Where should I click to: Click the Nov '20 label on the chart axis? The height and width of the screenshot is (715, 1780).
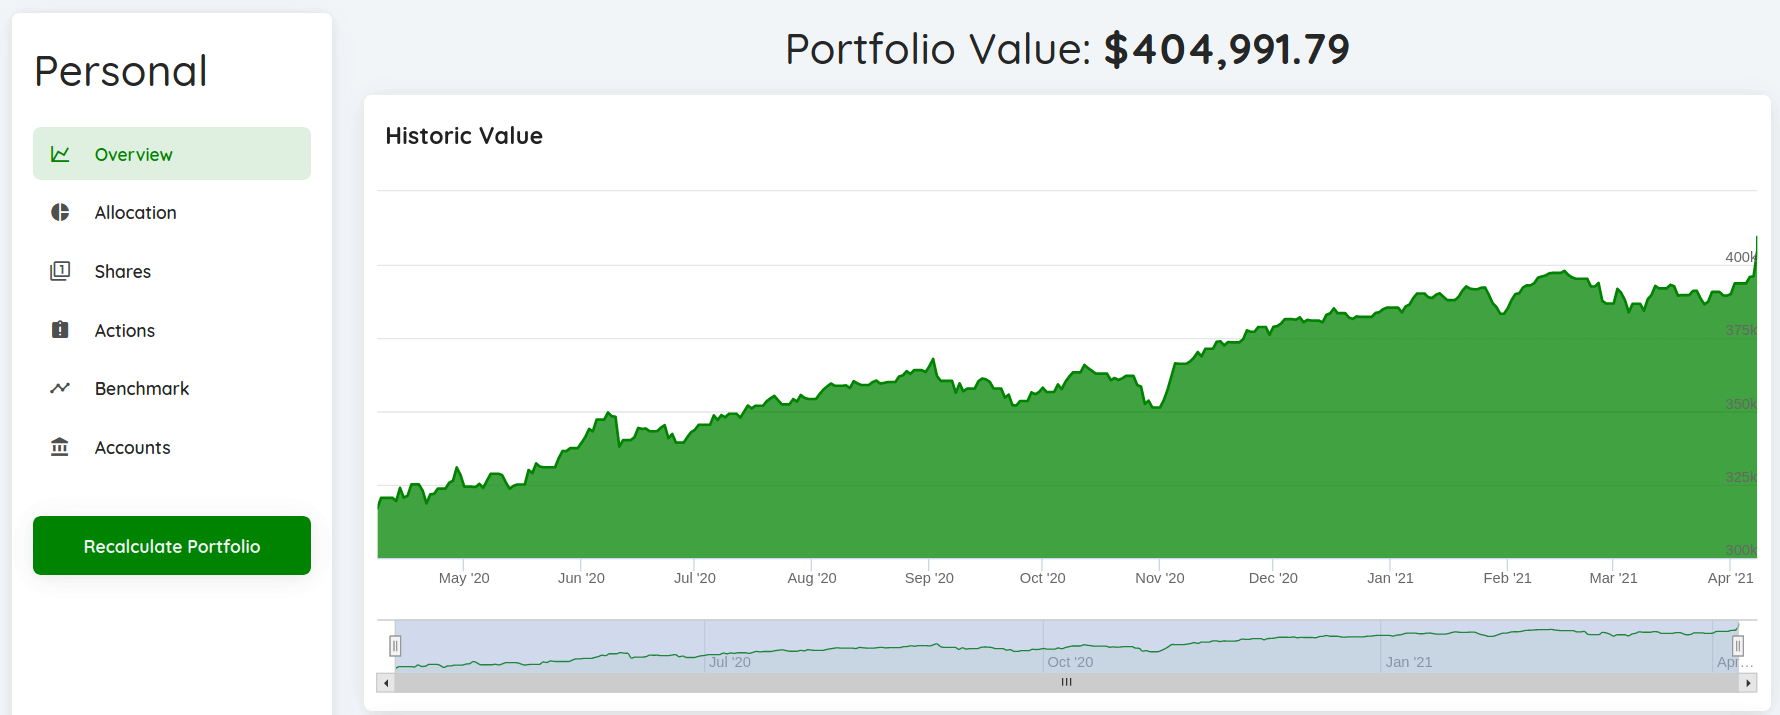click(1159, 577)
